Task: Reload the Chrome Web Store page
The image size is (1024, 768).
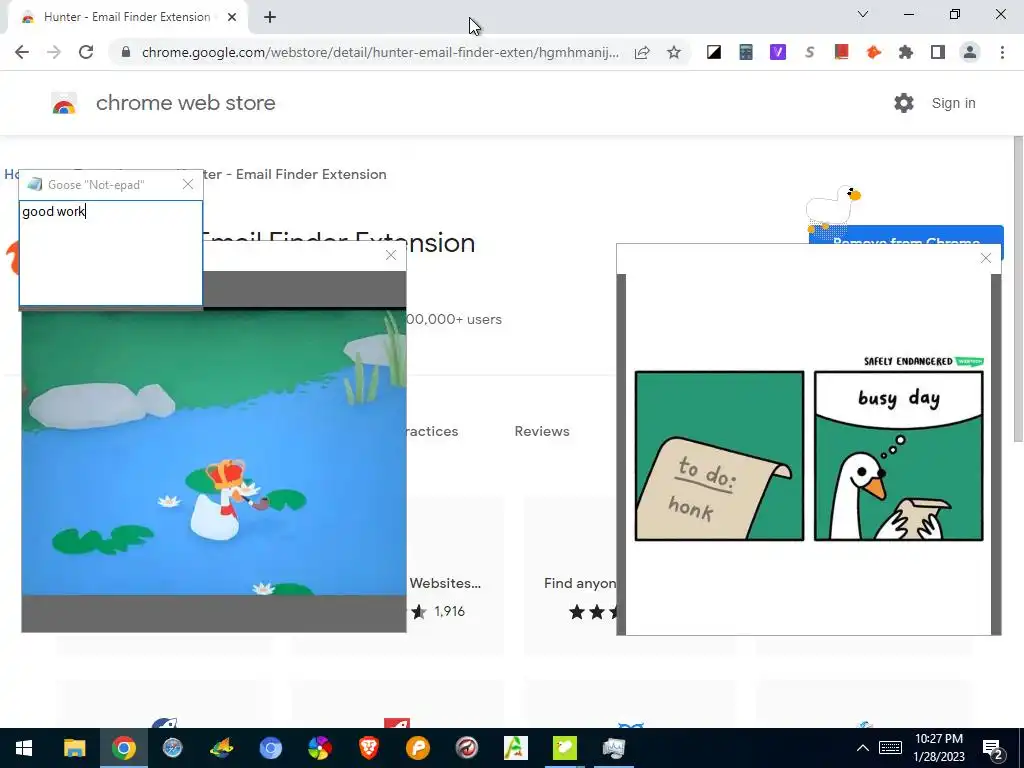Action: coord(86,52)
